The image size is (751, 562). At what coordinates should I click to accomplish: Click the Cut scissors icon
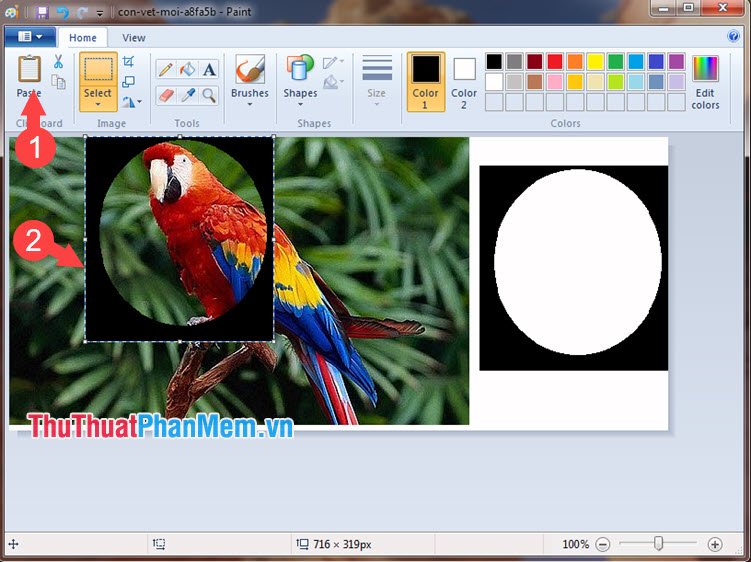[58, 61]
